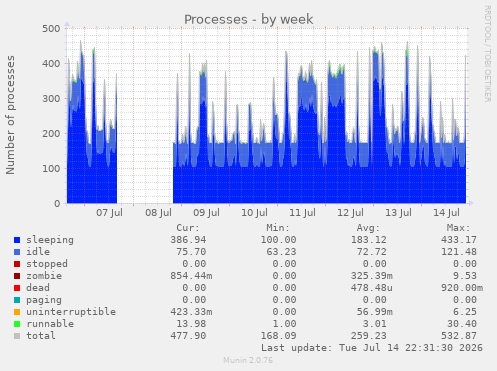
Task: Select the 'dead' legend label
Action: pos(38,288)
